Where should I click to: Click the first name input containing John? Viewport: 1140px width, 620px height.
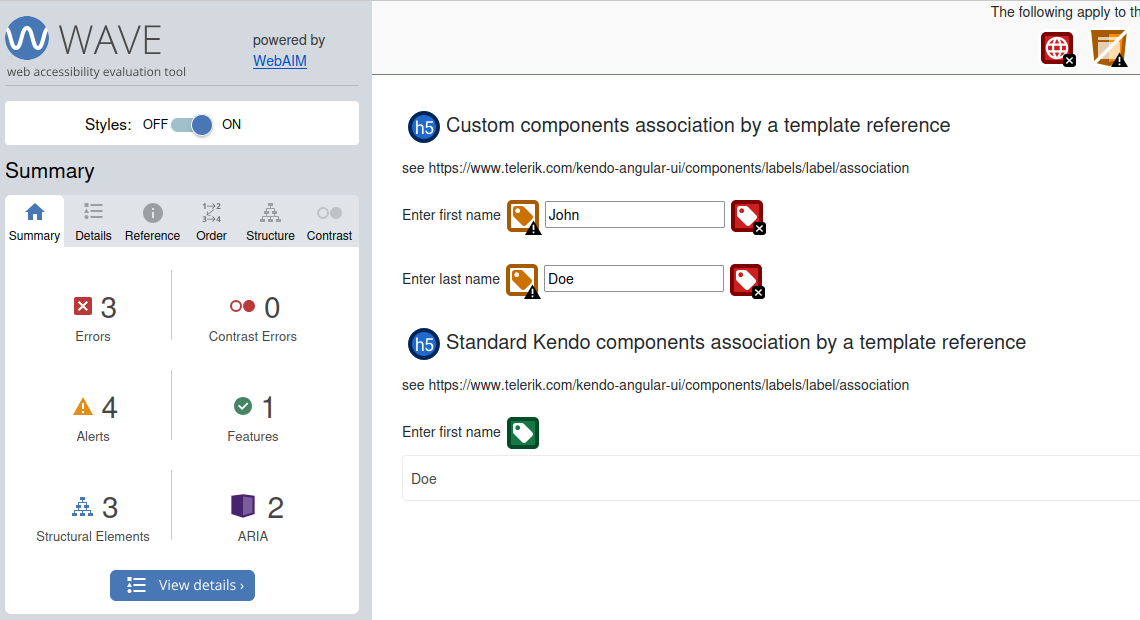[x=634, y=215]
